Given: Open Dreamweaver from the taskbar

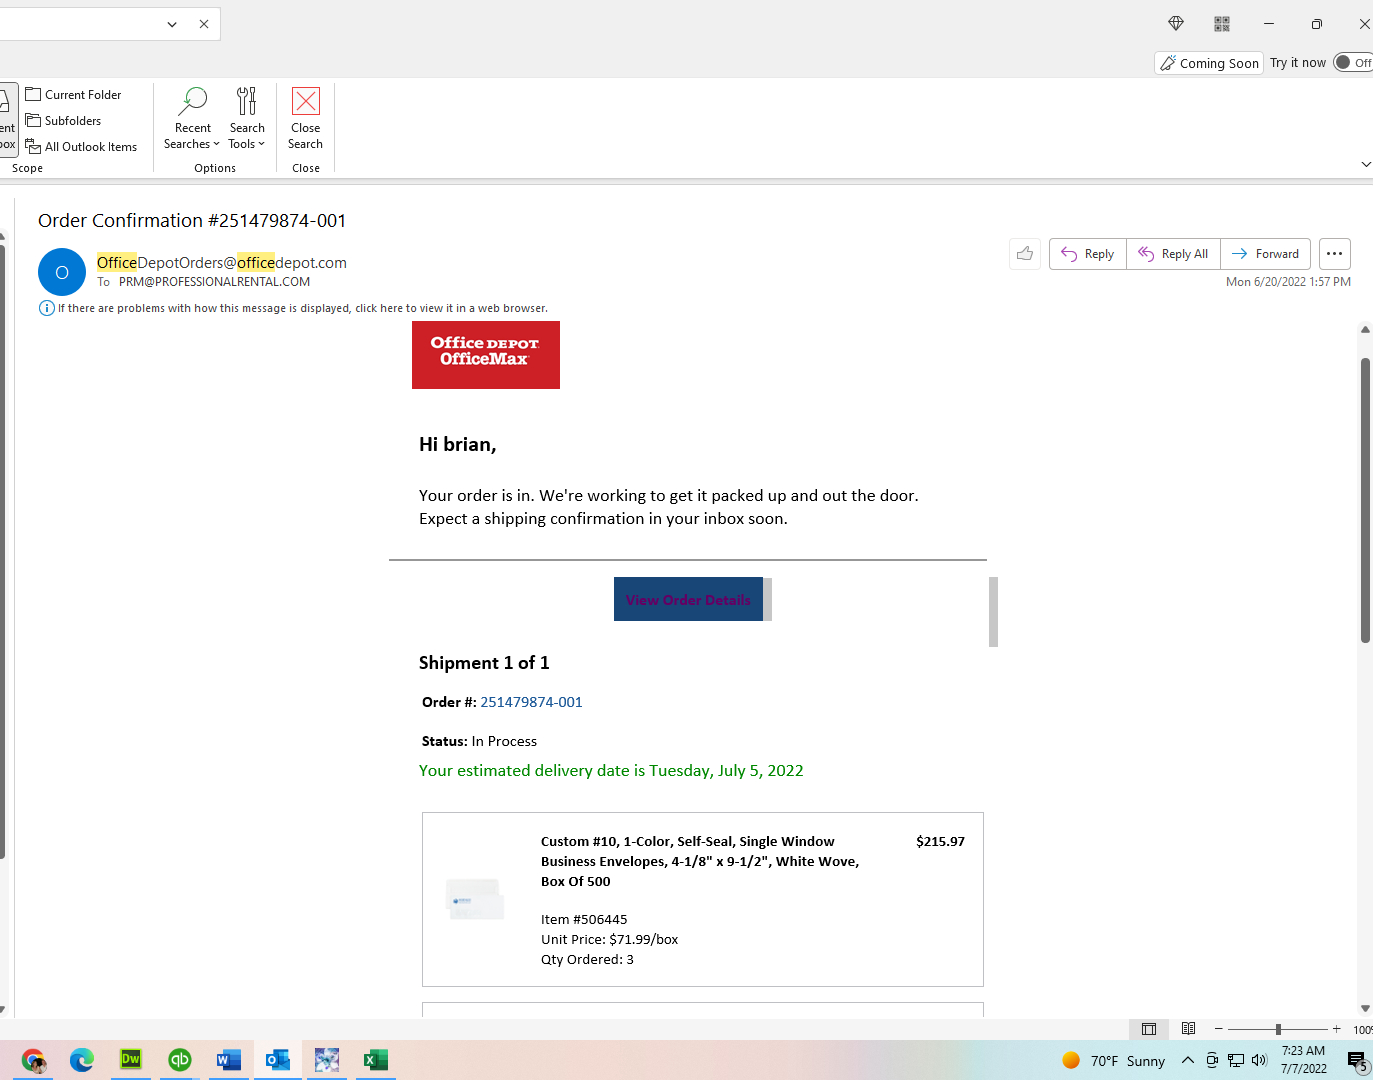Looking at the screenshot, I should tap(131, 1060).
